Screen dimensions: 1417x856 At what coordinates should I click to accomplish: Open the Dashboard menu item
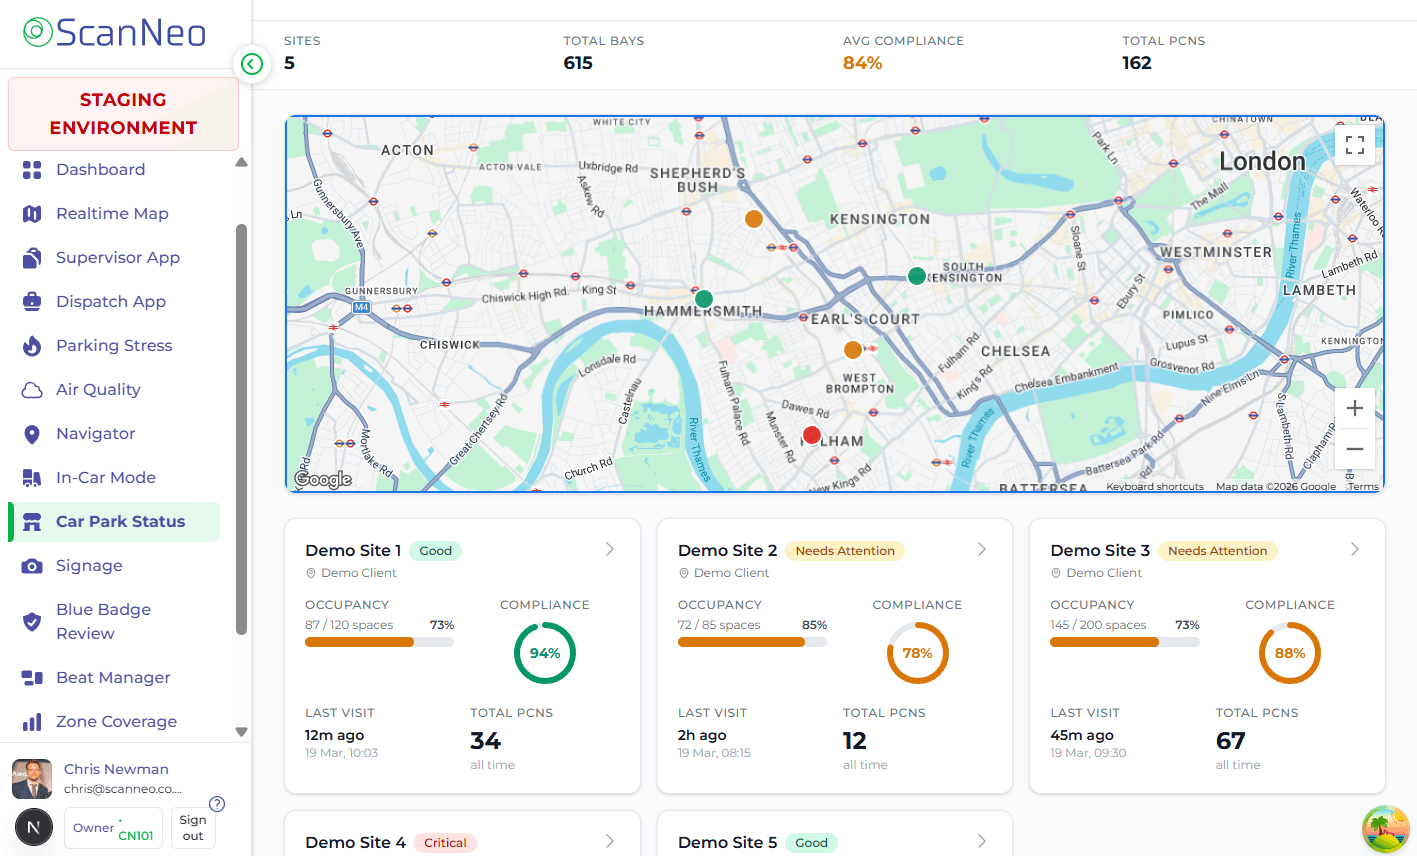[x=102, y=169]
